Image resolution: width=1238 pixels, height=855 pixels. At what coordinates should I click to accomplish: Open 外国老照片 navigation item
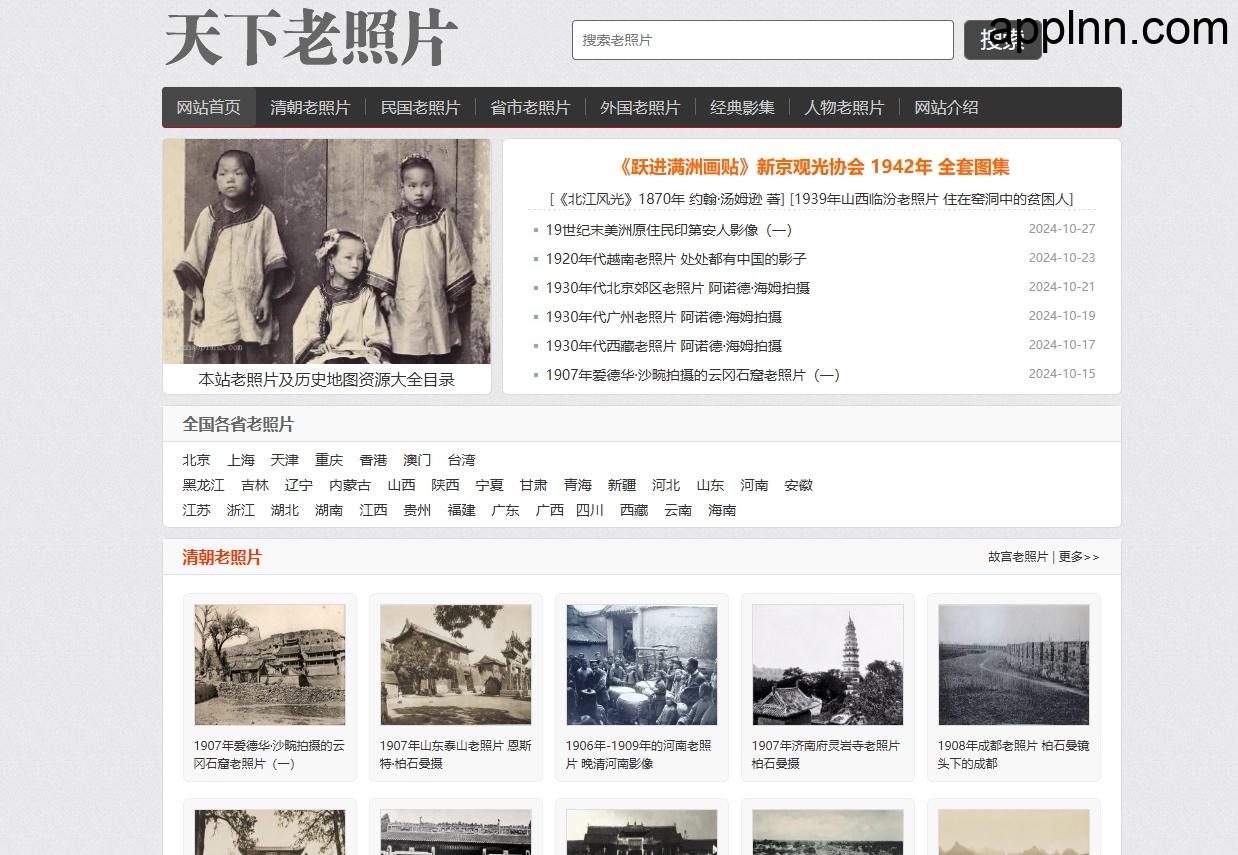(x=640, y=107)
